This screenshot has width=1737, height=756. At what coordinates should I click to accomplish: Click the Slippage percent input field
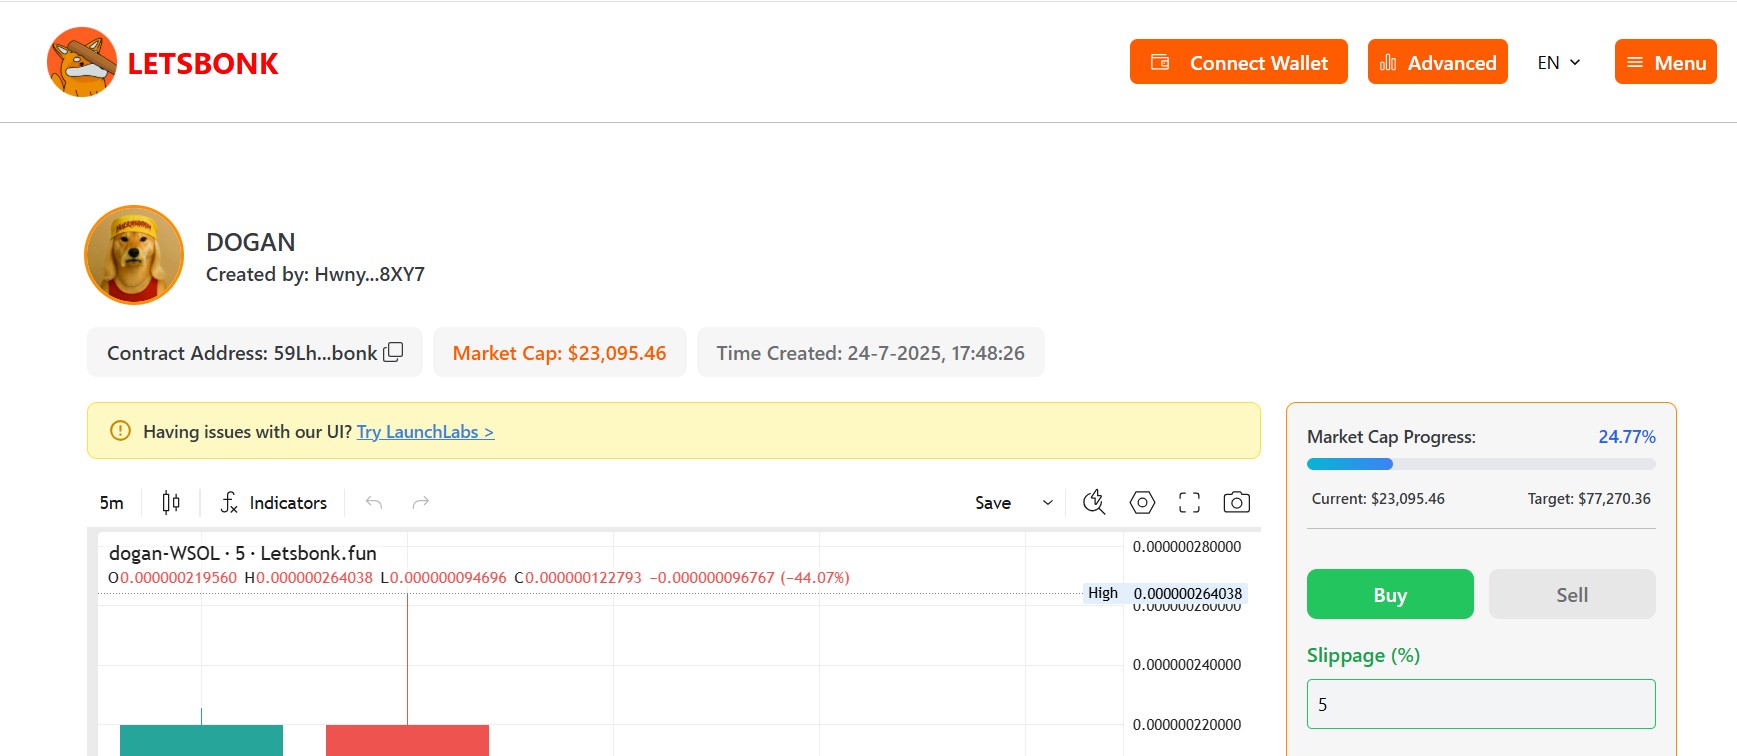coord(1481,704)
